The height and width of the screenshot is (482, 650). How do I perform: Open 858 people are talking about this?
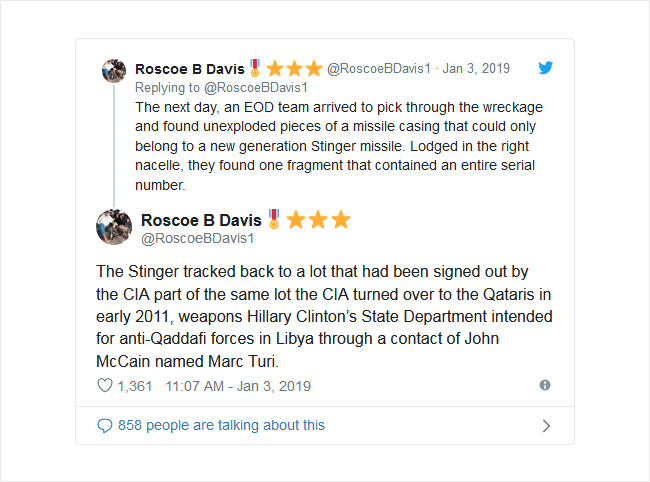(x=221, y=425)
